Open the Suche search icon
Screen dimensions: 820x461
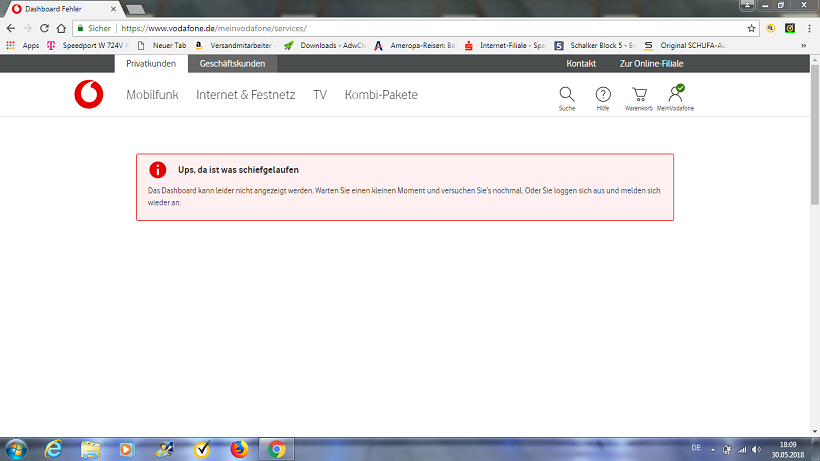coord(567,98)
